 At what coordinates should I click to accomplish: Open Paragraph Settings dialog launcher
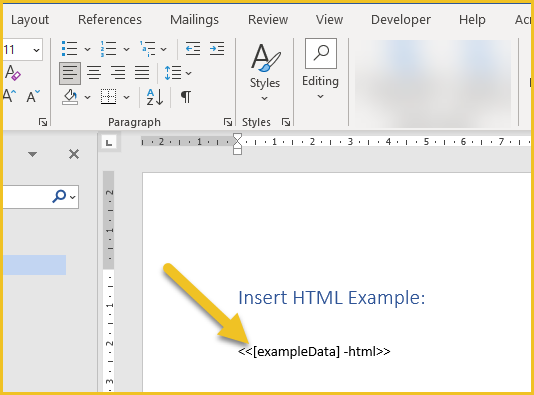tap(228, 122)
